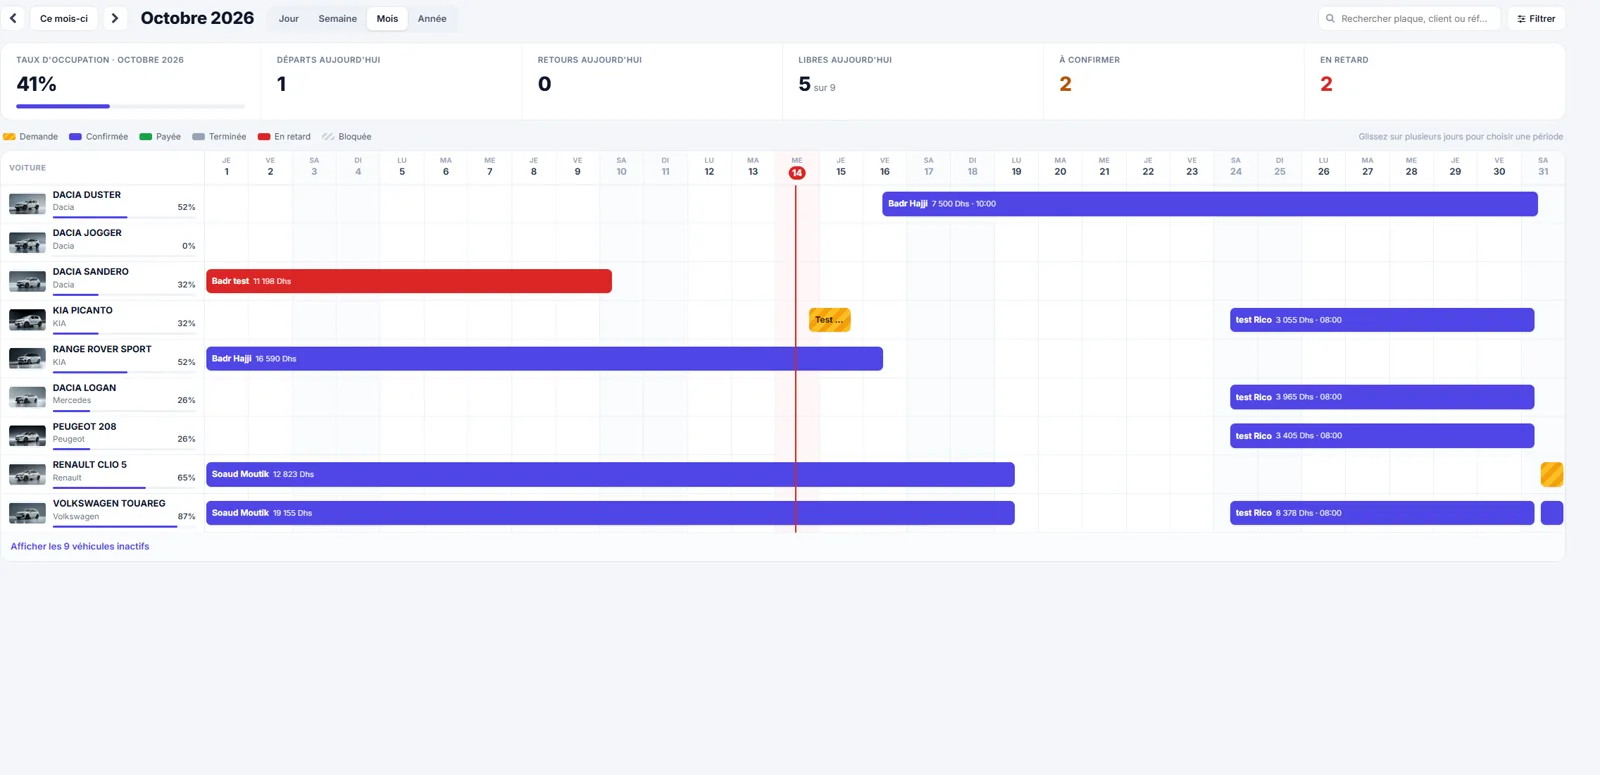Image resolution: width=1600 pixels, height=775 pixels.
Task: Click the small blue block on Volkswagen Touareg, day 31
Action: [1552, 513]
